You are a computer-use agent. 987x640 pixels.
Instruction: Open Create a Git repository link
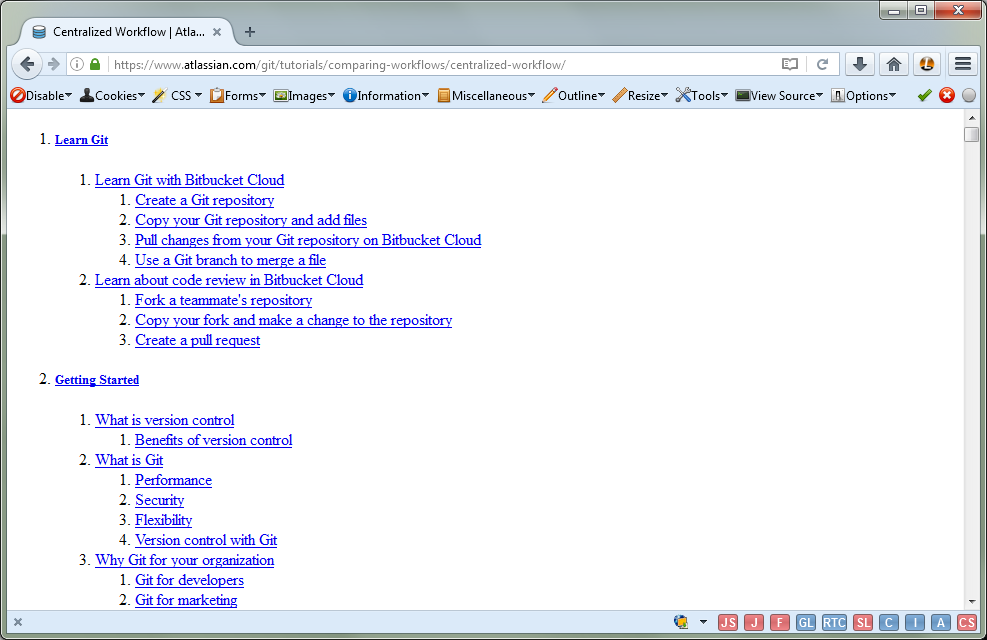205,200
